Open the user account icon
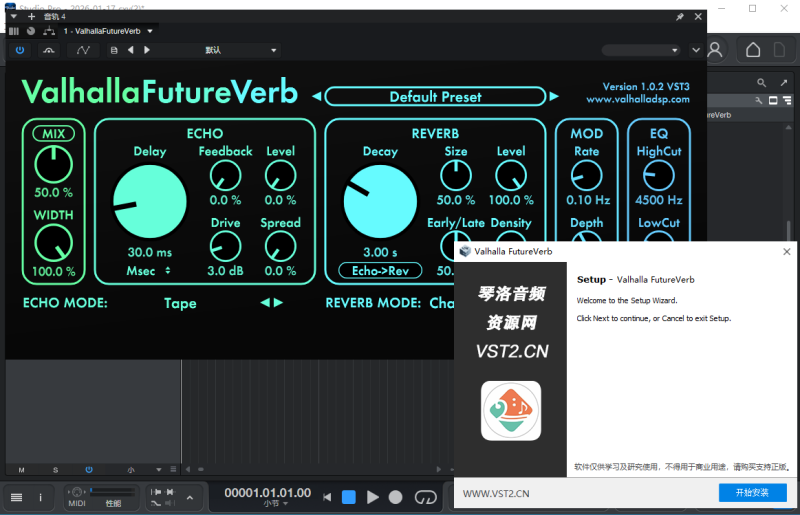The height and width of the screenshot is (515, 800). 715,50
